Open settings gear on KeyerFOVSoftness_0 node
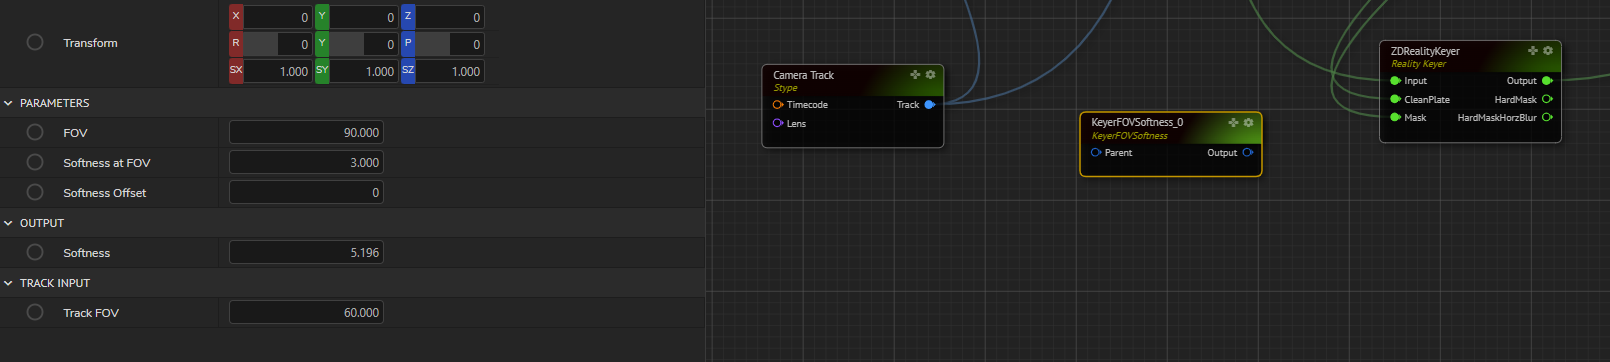 tap(1248, 122)
